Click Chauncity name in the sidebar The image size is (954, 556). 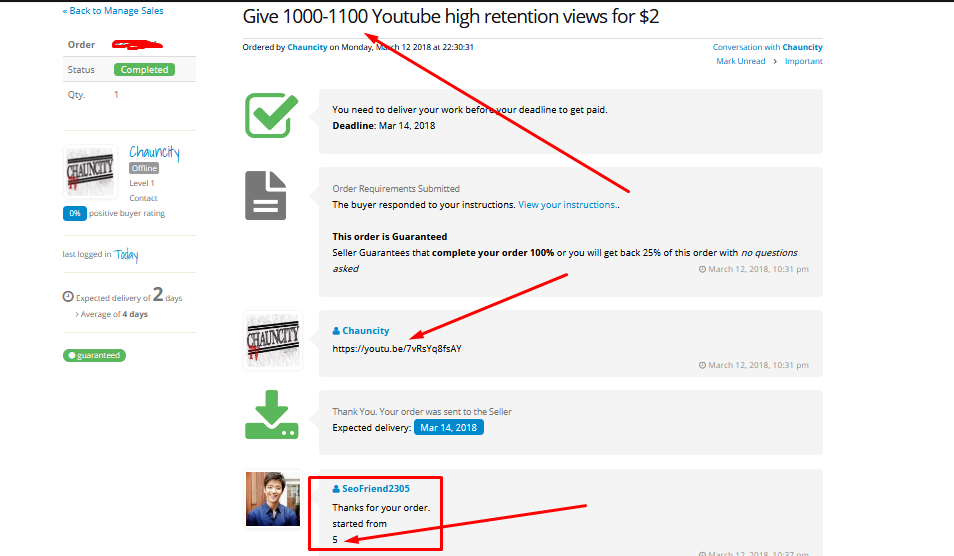coord(155,152)
